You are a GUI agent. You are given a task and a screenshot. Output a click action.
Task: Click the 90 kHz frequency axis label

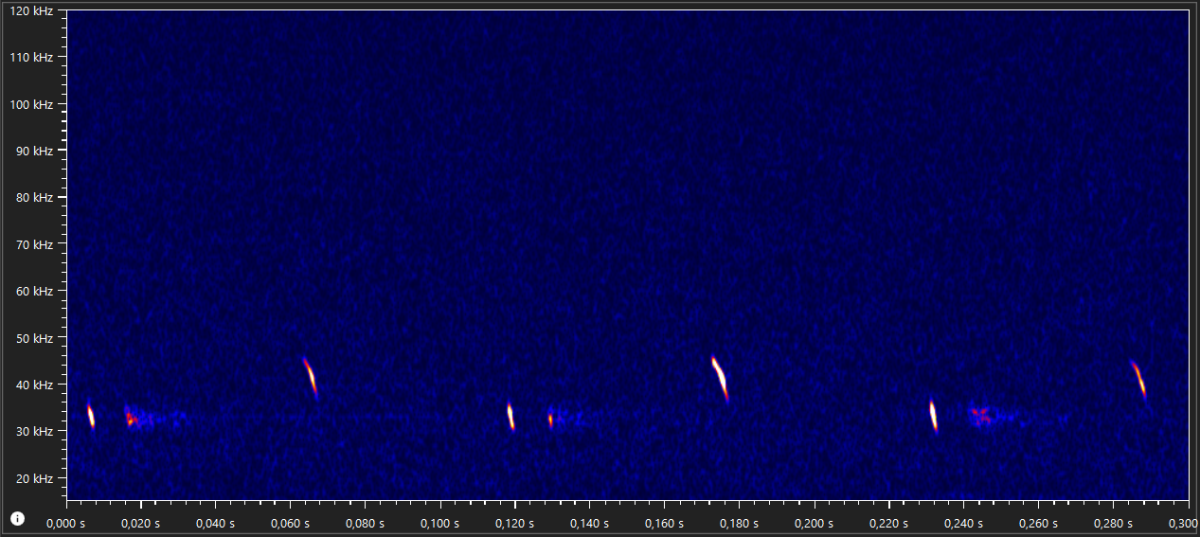tap(36, 151)
